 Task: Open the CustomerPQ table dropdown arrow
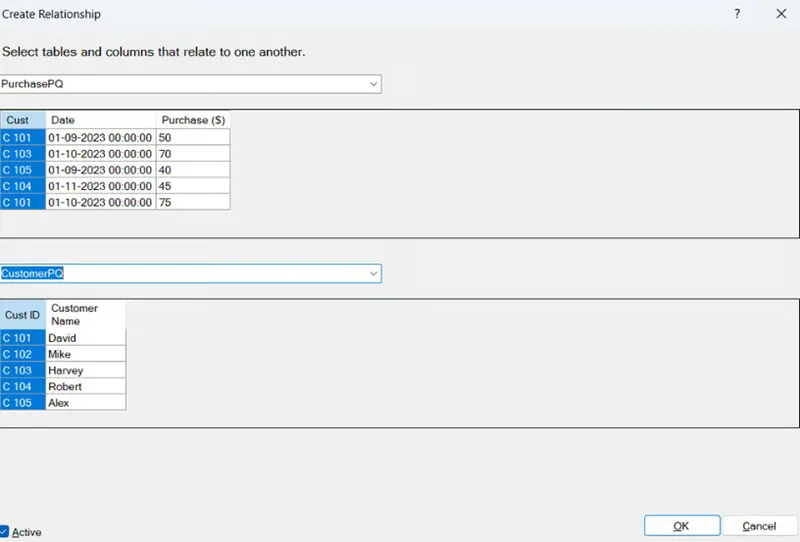pos(373,273)
